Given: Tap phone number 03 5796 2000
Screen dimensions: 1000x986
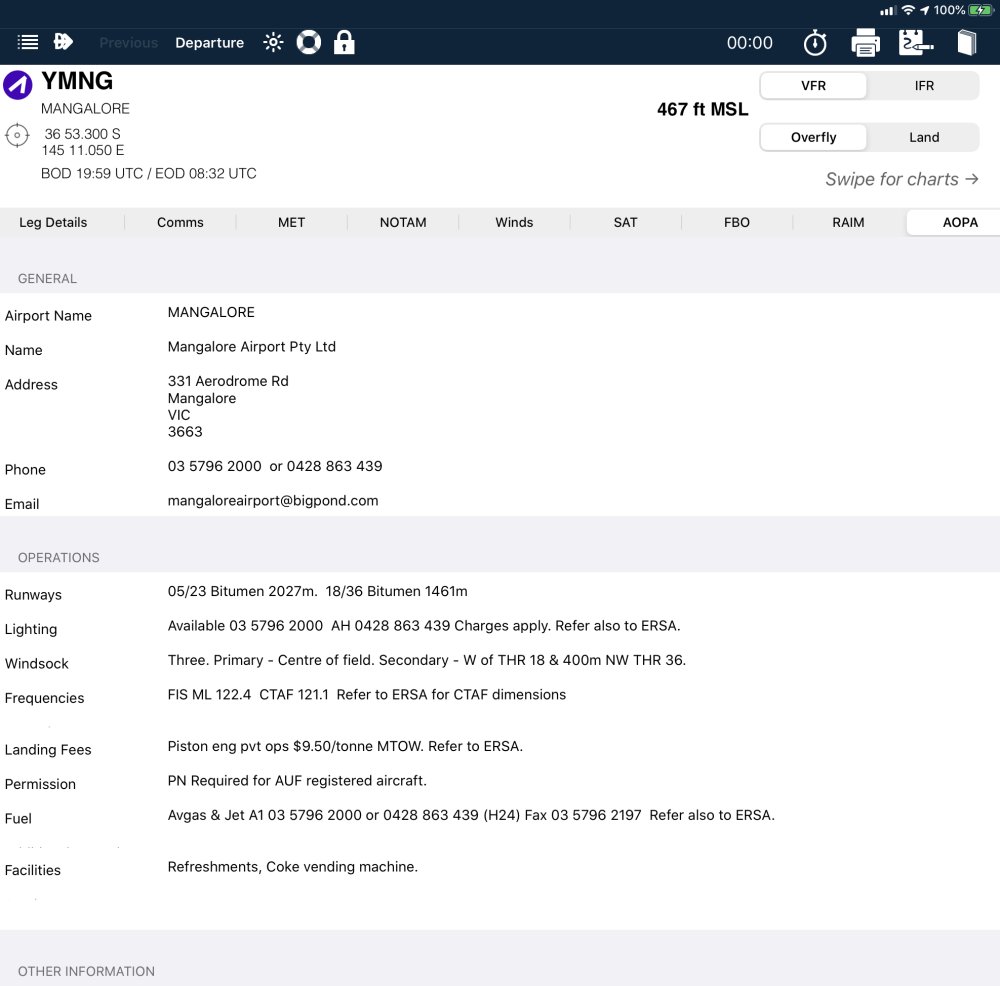Looking at the screenshot, I should coord(214,466).
